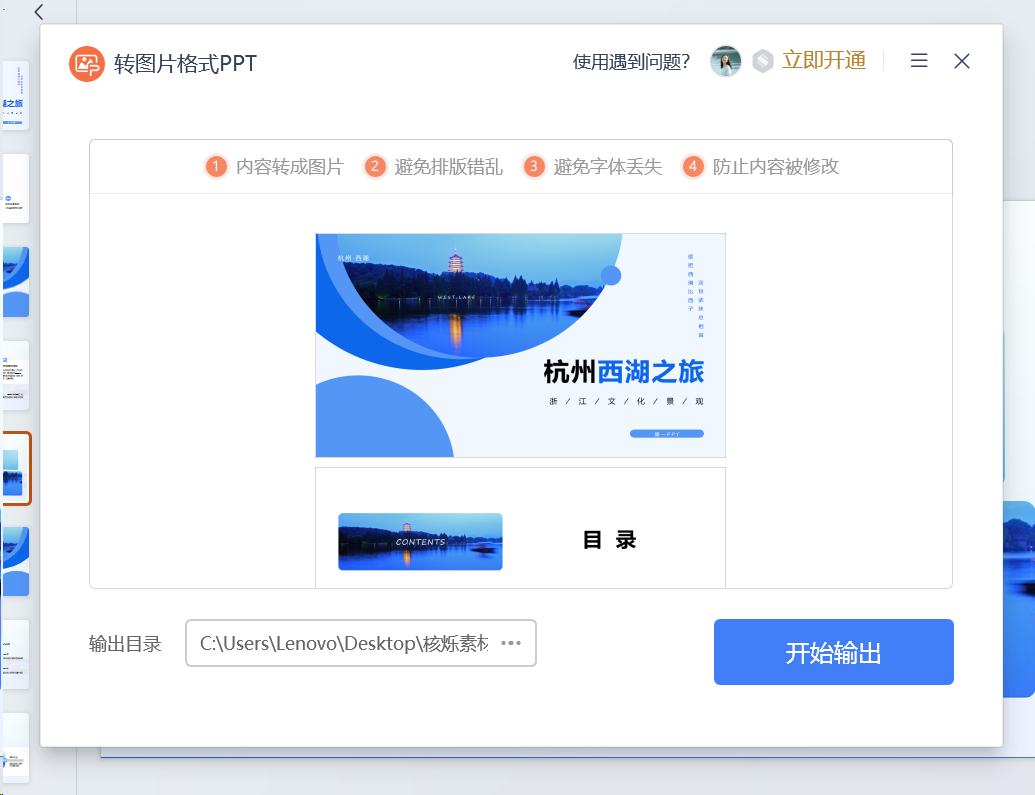
Task: Browse output folder with the ellipsis button
Action: (511, 642)
